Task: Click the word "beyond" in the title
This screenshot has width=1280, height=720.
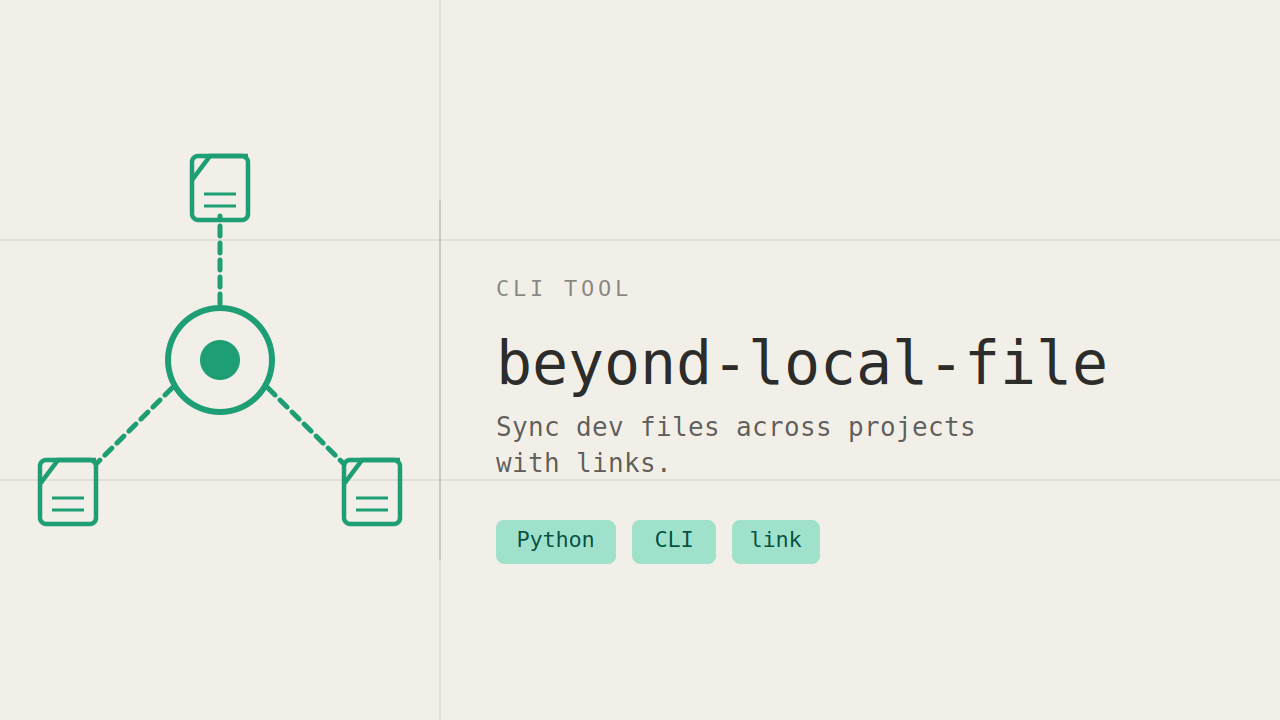Action: pos(603,364)
